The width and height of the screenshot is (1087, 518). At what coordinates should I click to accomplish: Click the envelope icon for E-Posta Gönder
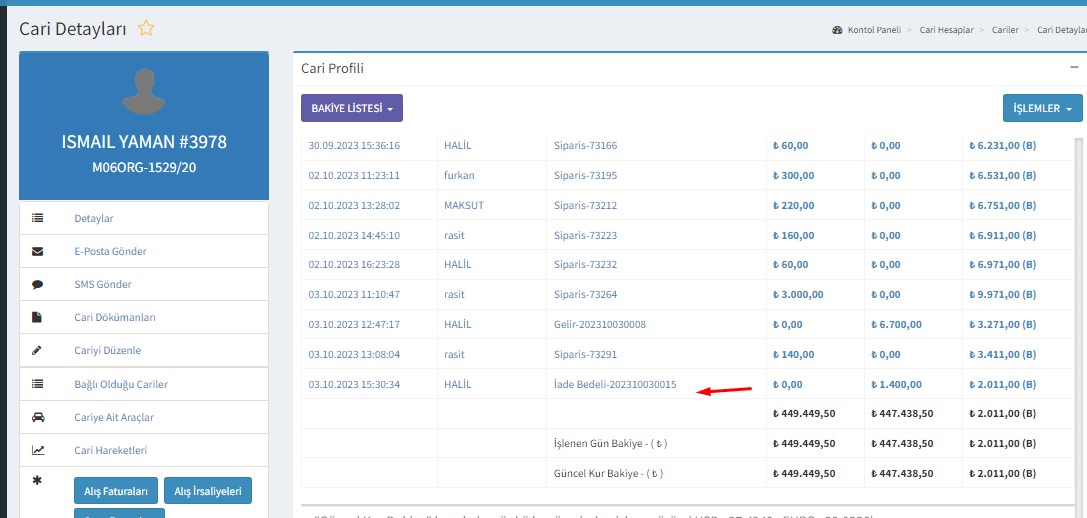pos(38,251)
